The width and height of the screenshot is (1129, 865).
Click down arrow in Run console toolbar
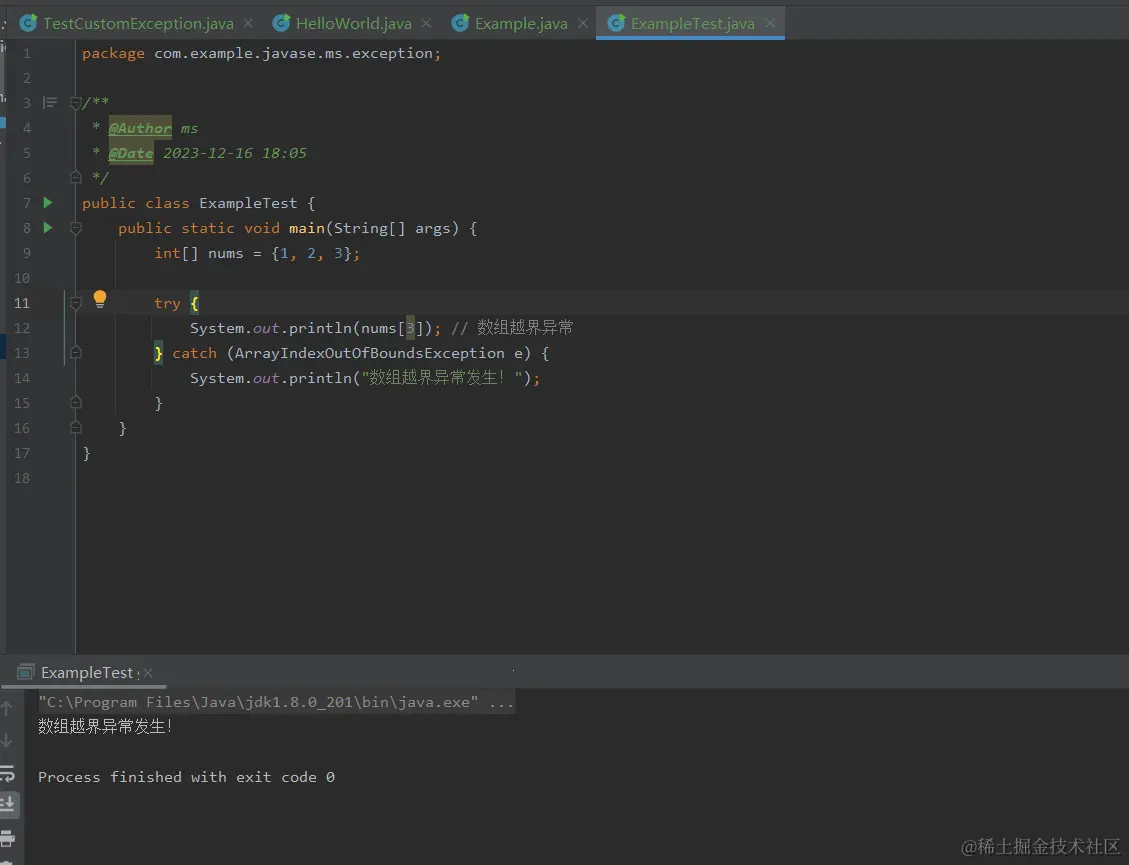6,740
